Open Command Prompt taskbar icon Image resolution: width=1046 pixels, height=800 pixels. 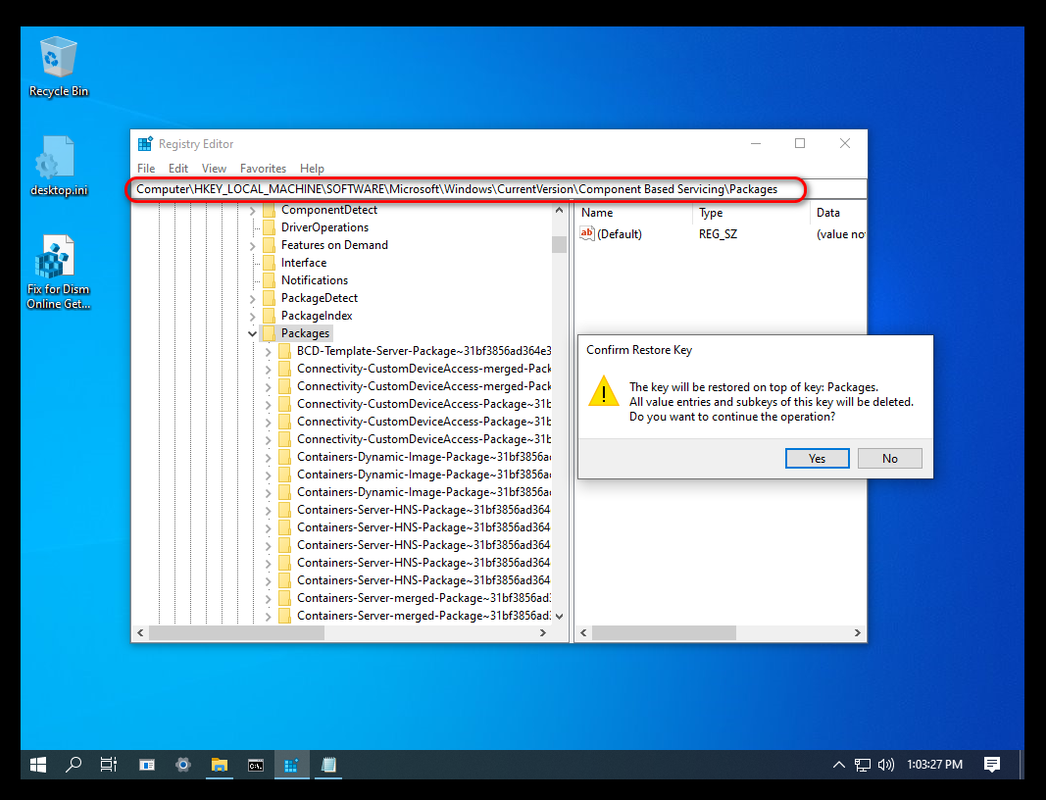(x=255, y=765)
